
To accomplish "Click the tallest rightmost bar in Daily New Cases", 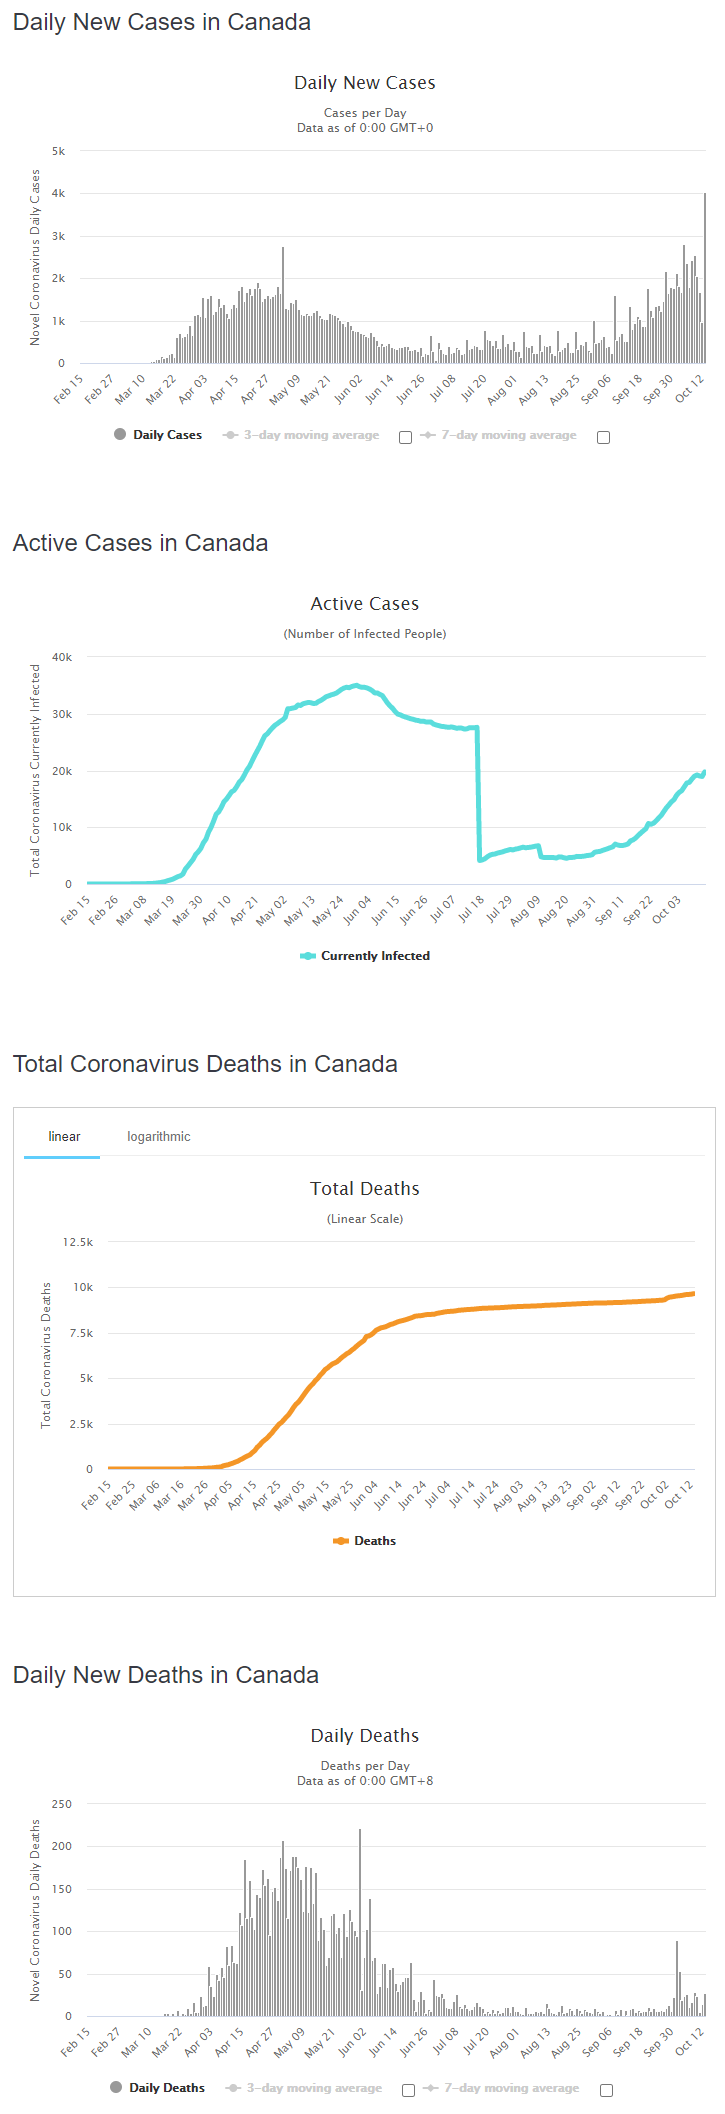I will click(x=705, y=280).
